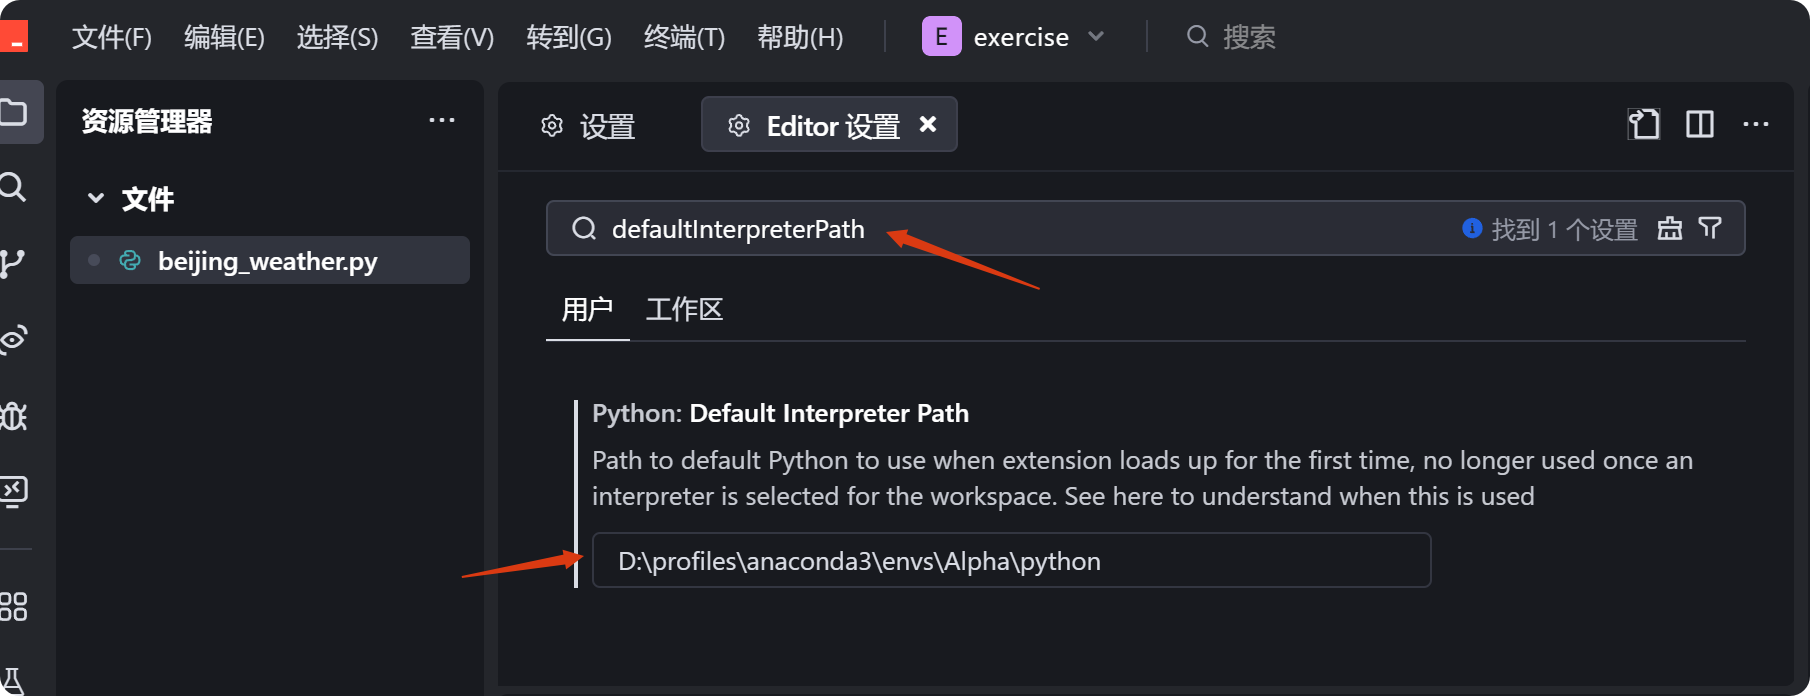Viewport: 1810px width, 696px height.
Task: Open the Run and Debug panel
Action: 14,417
